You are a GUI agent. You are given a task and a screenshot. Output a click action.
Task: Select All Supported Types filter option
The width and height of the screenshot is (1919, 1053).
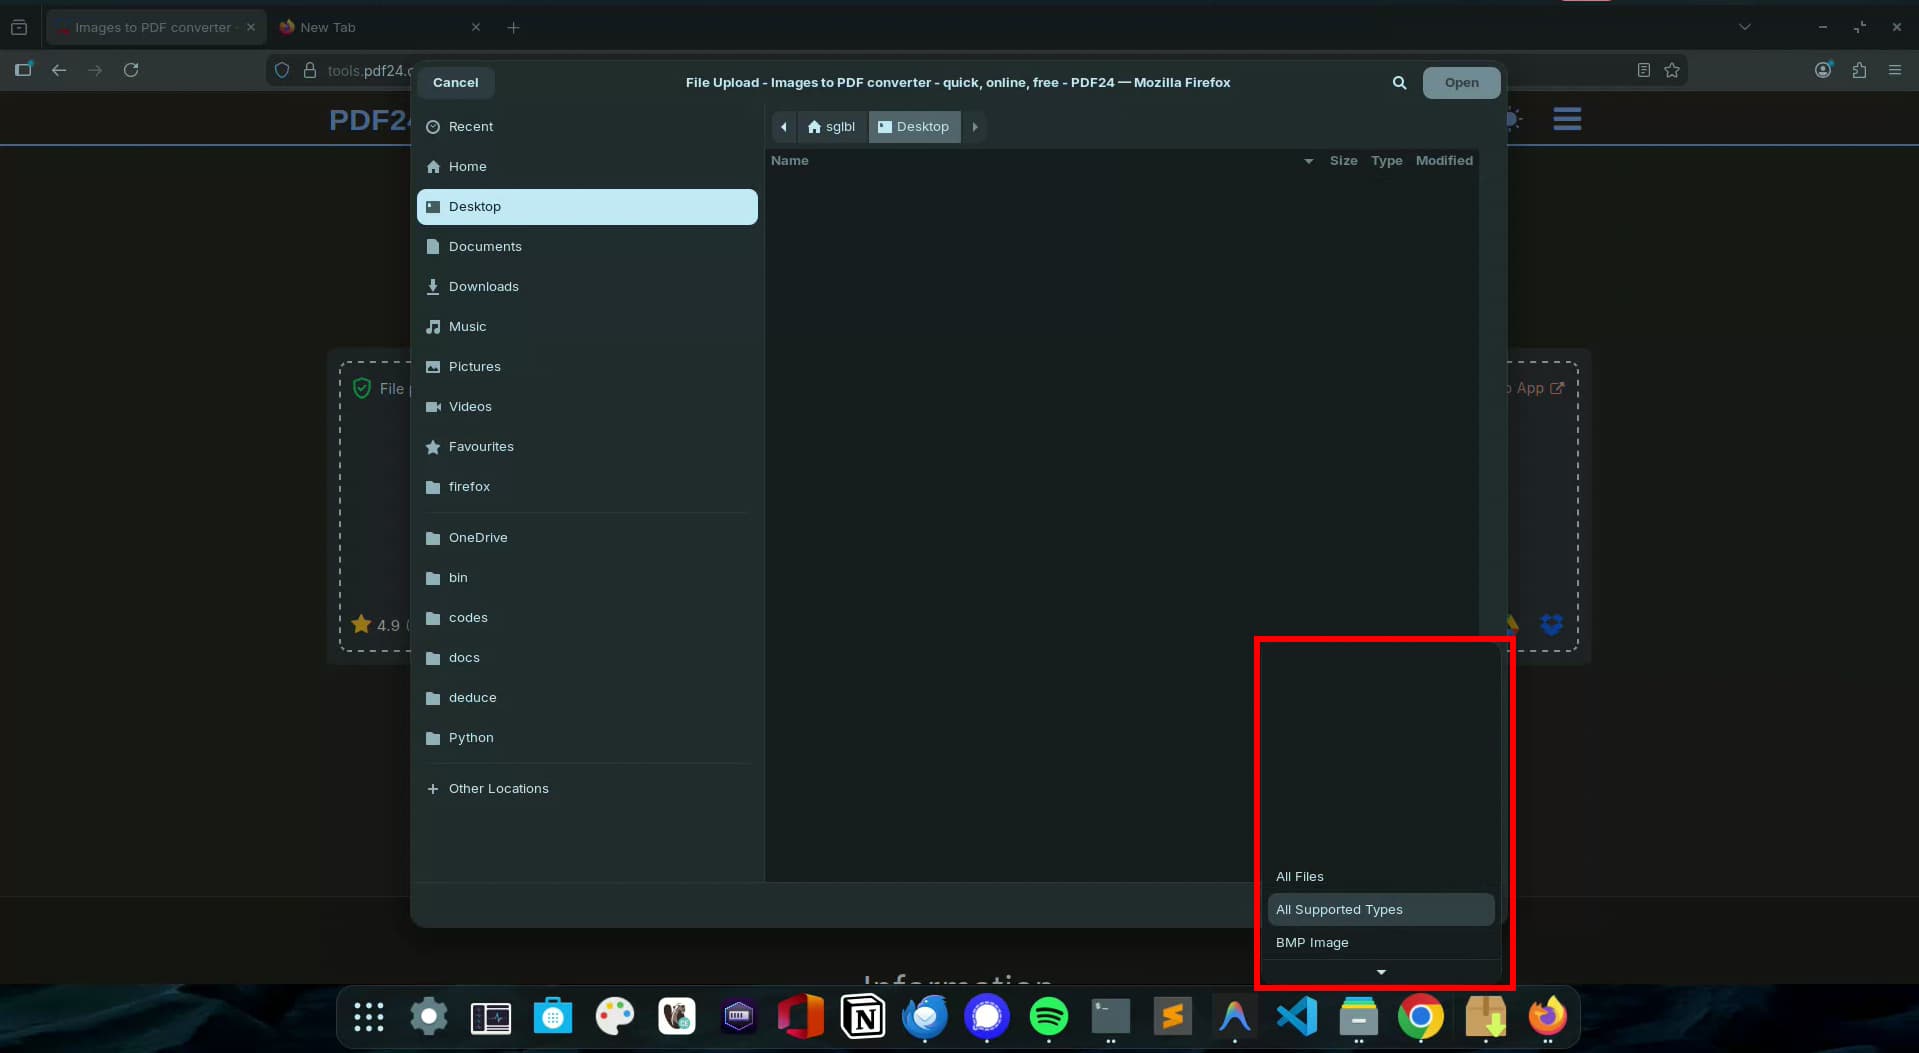[1339, 909]
